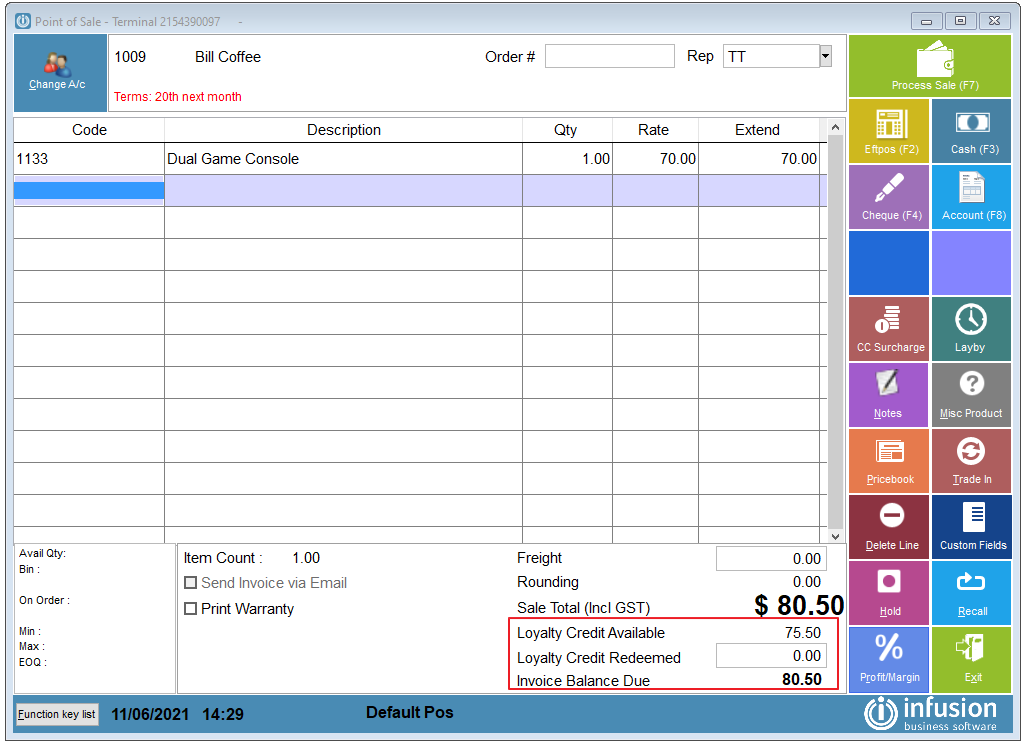Add a Misc Product
1023x747 pixels.
971,395
